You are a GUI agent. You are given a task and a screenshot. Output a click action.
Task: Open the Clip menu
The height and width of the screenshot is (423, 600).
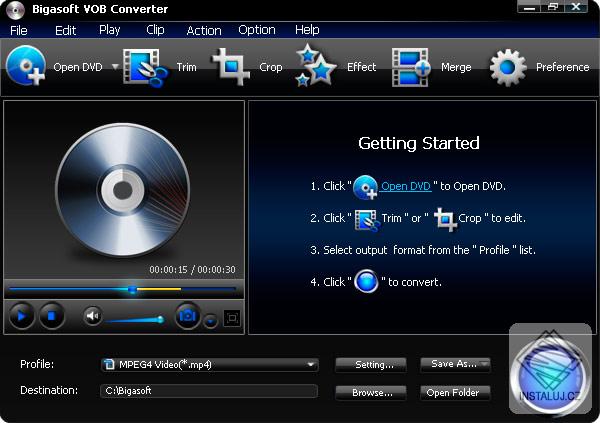click(x=155, y=30)
